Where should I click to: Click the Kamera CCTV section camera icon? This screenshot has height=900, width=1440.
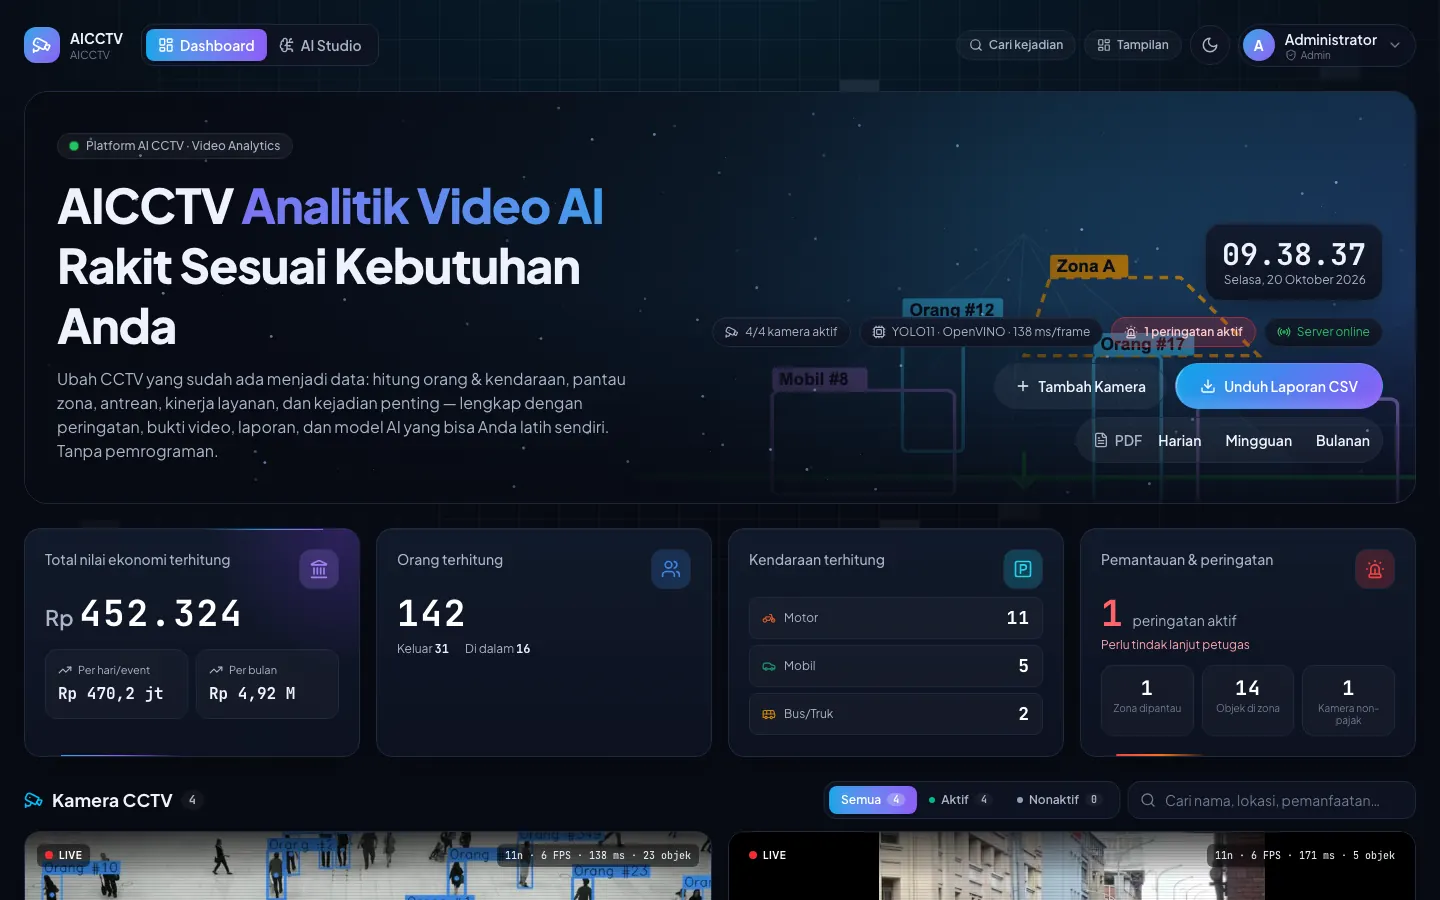coord(34,800)
